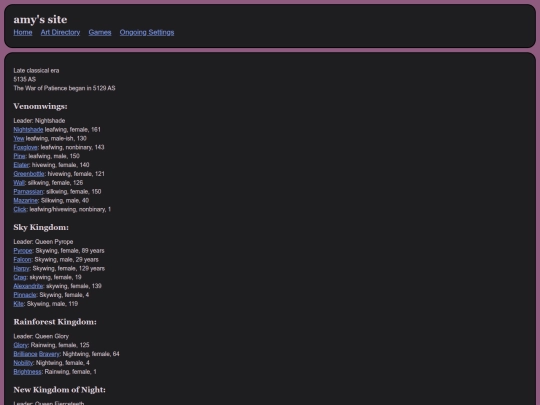Click 'Leader: Nightshade' text
Viewport: 540px width, 405px height.
[39, 121]
